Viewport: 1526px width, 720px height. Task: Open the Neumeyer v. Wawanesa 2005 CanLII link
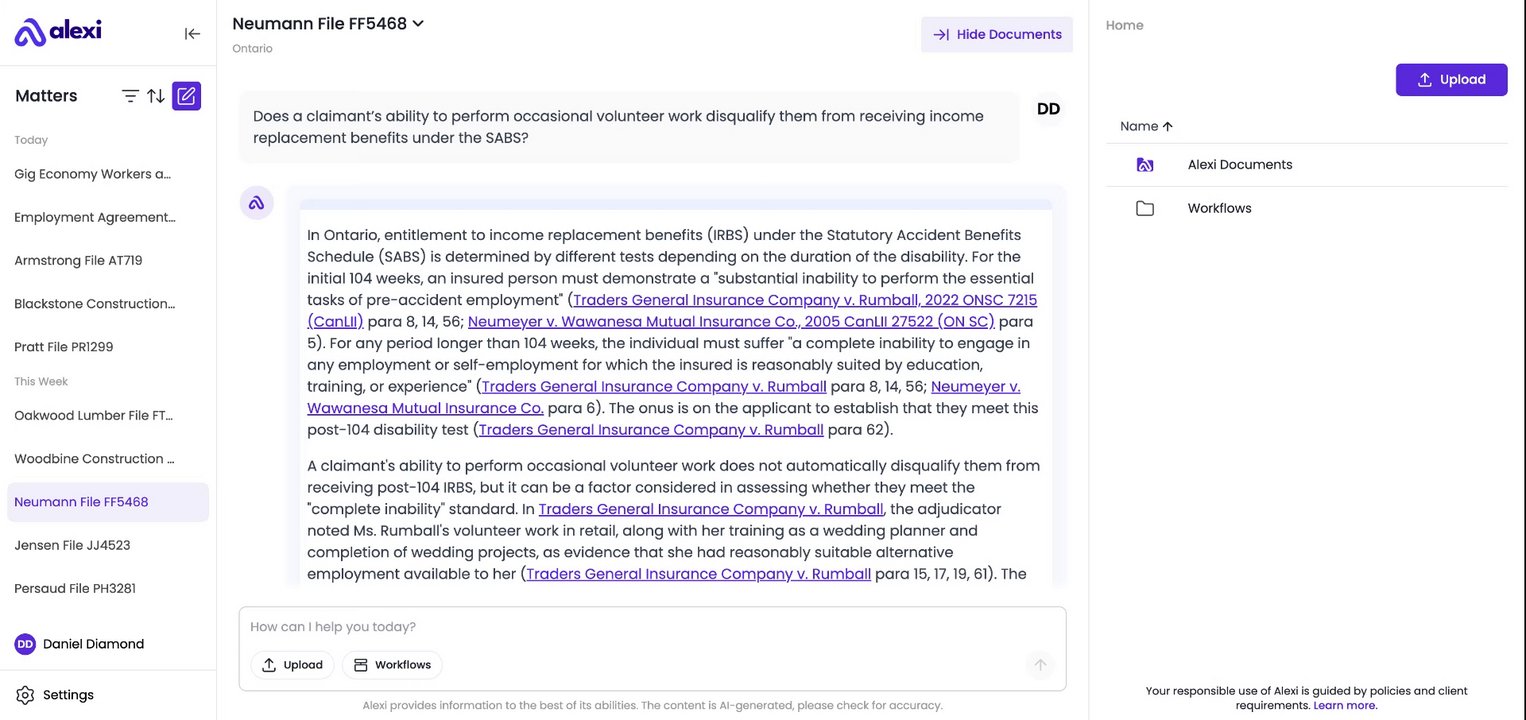click(x=730, y=322)
